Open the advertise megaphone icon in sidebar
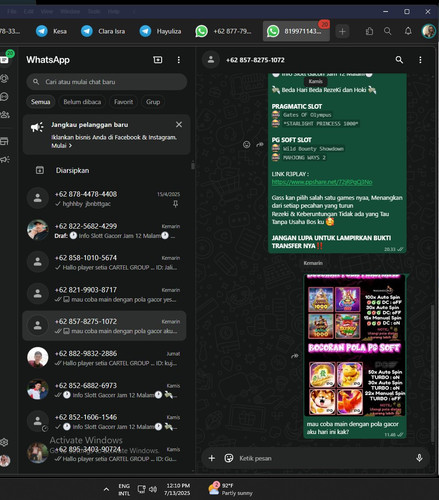Viewport: 439px width, 500px height. 5,159
